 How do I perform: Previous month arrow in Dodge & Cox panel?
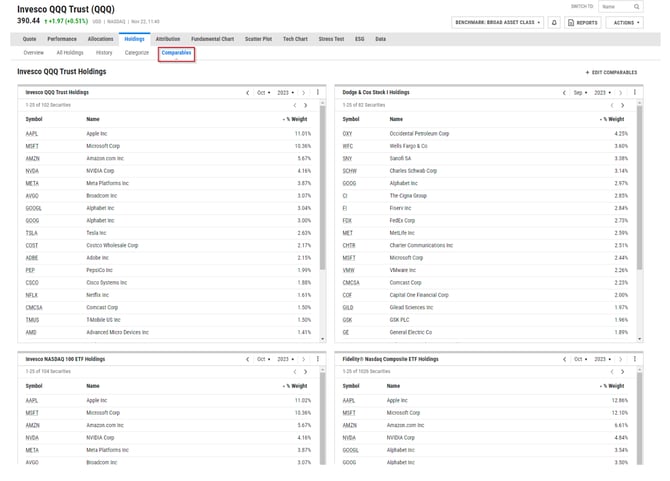point(564,93)
